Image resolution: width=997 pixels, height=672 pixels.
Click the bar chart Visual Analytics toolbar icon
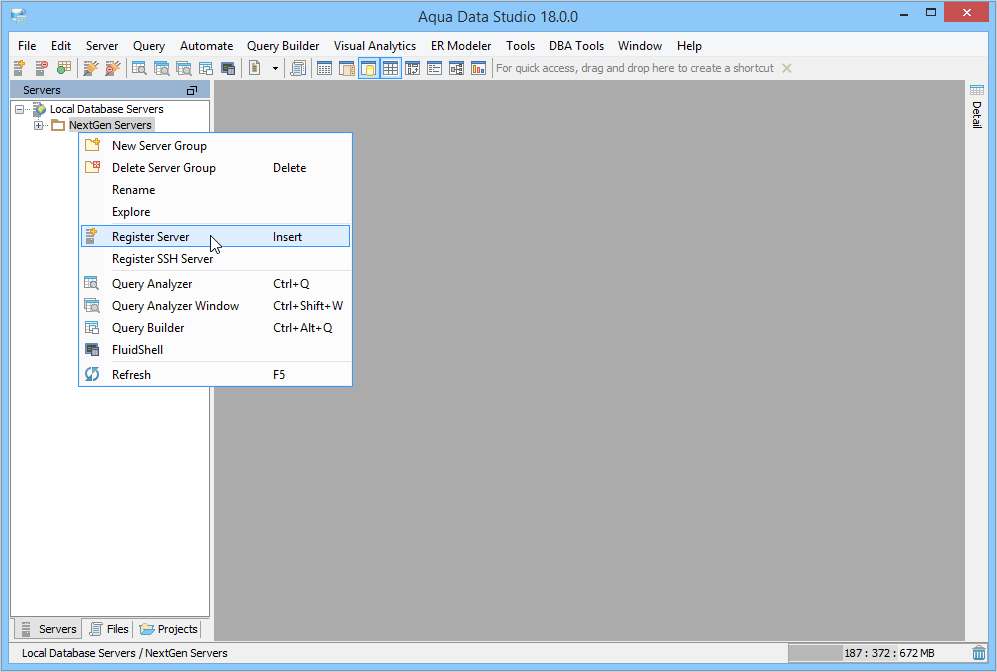coord(479,68)
